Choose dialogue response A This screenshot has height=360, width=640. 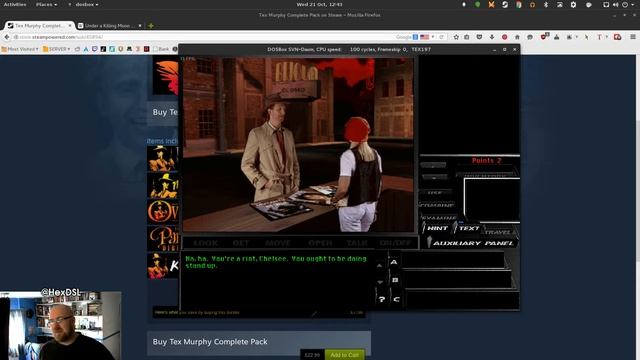coord(393,262)
